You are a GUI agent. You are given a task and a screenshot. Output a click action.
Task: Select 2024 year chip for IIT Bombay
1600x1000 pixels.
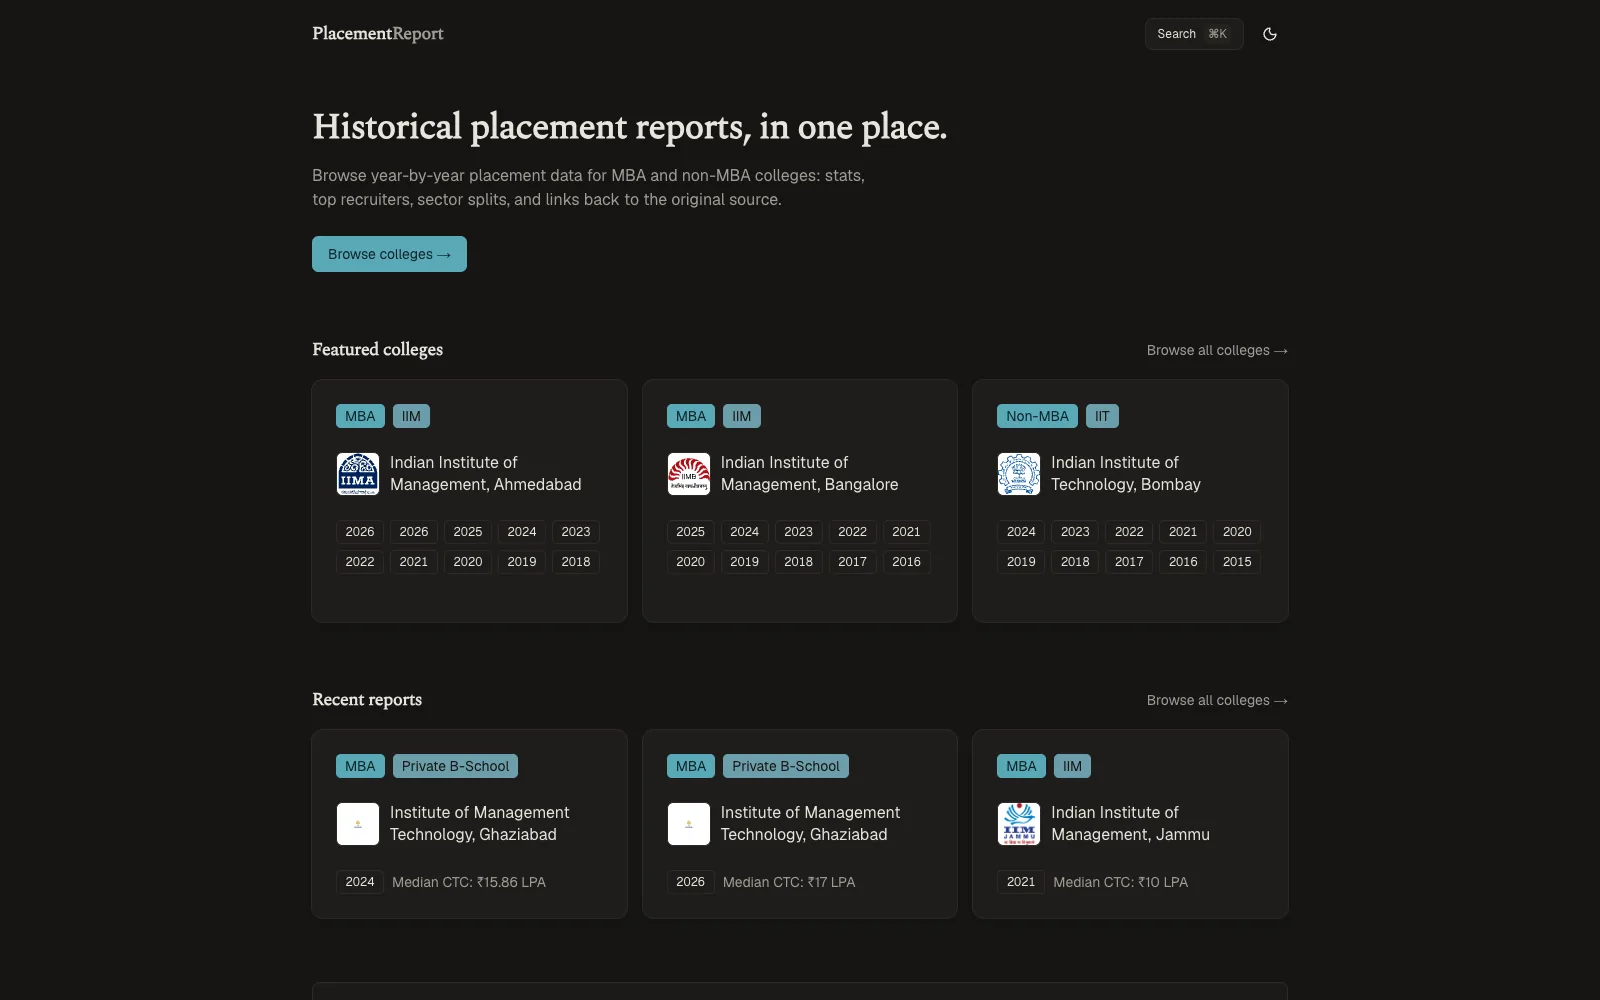[1021, 532]
